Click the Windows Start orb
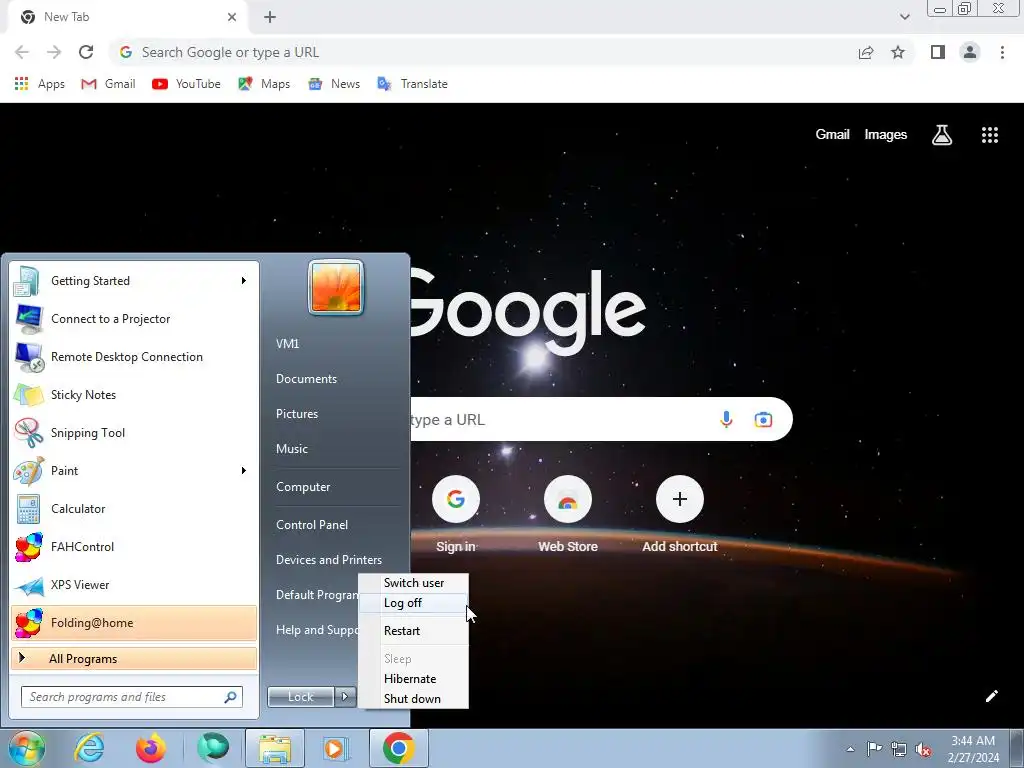The image size is (1024, 768). 27,748
